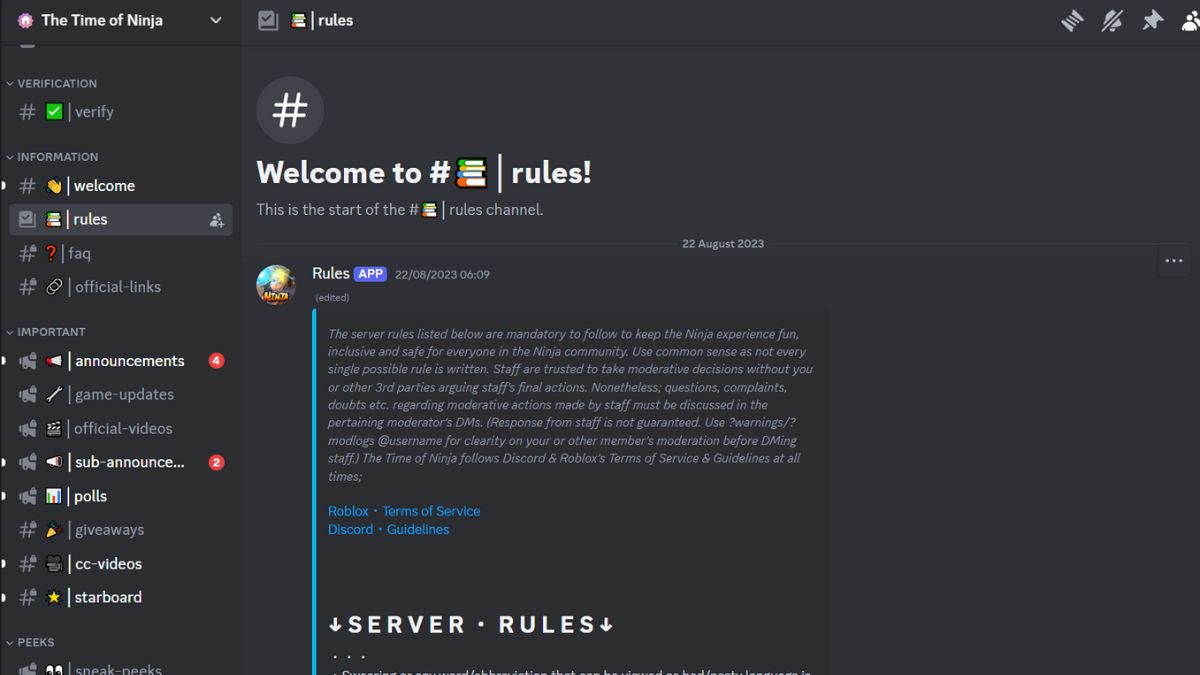Click the verify channel checkmark icon

click(54, 111)
